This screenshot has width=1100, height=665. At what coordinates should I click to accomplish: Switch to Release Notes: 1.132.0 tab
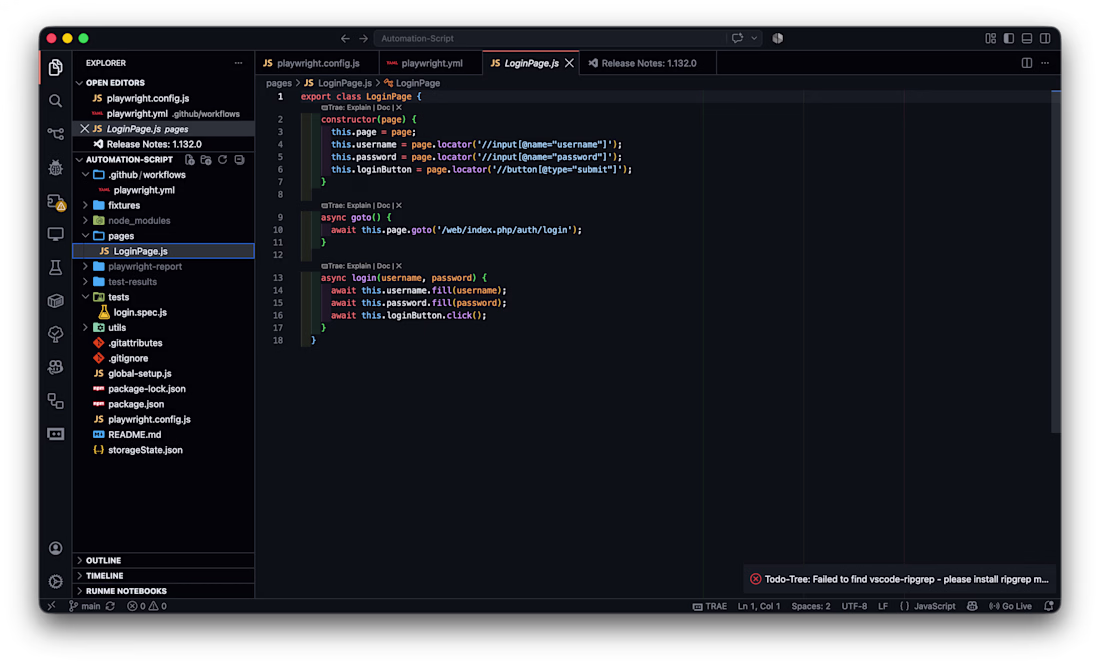click(648, 63)
